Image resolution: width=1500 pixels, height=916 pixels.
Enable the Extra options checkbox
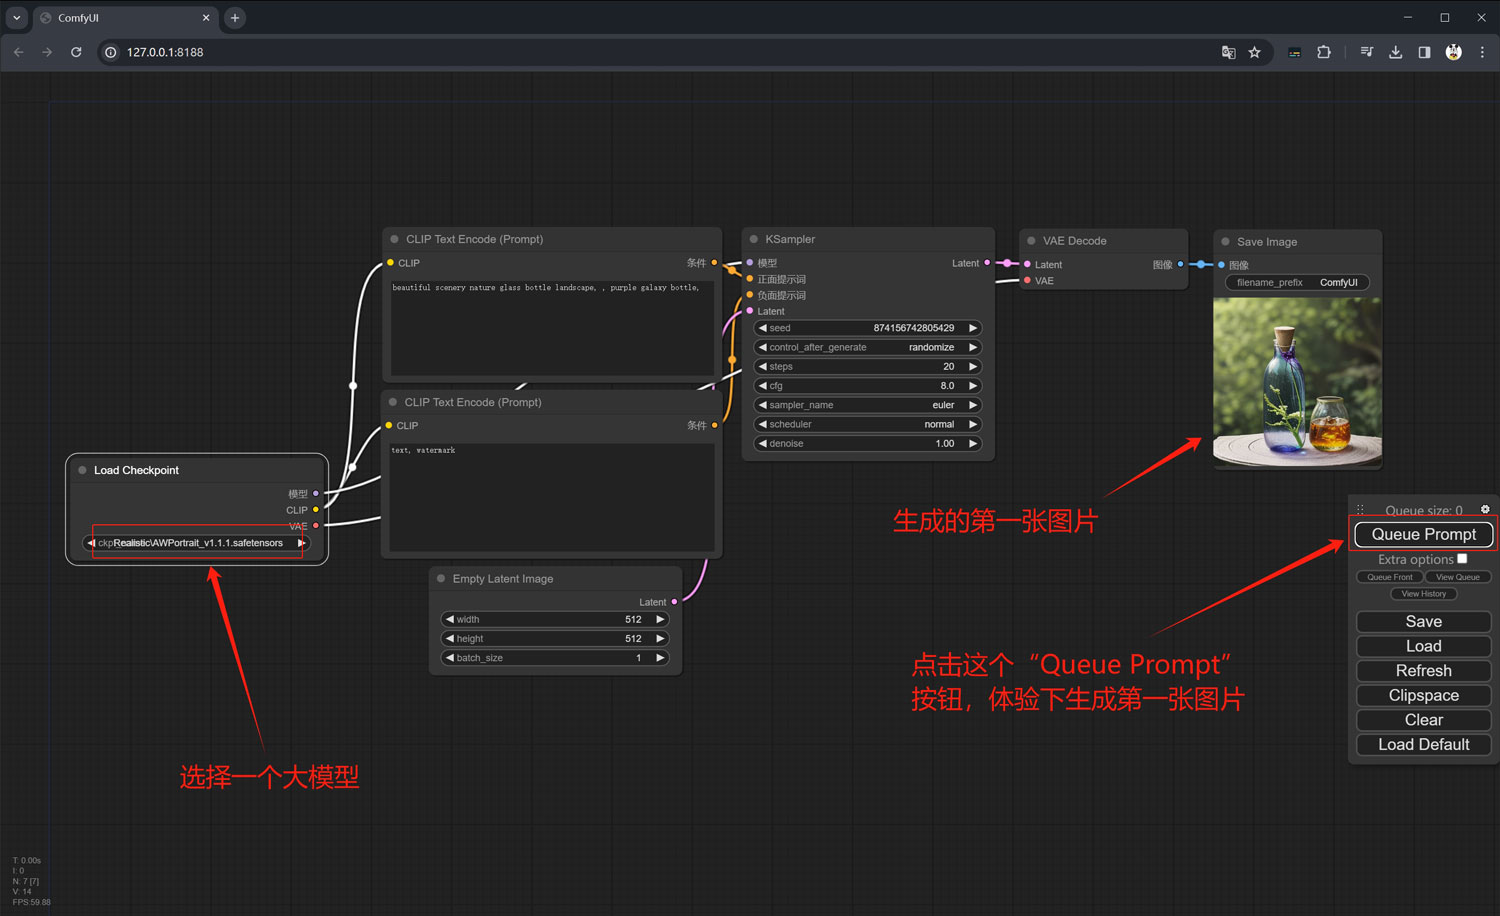coord(1461,559)
